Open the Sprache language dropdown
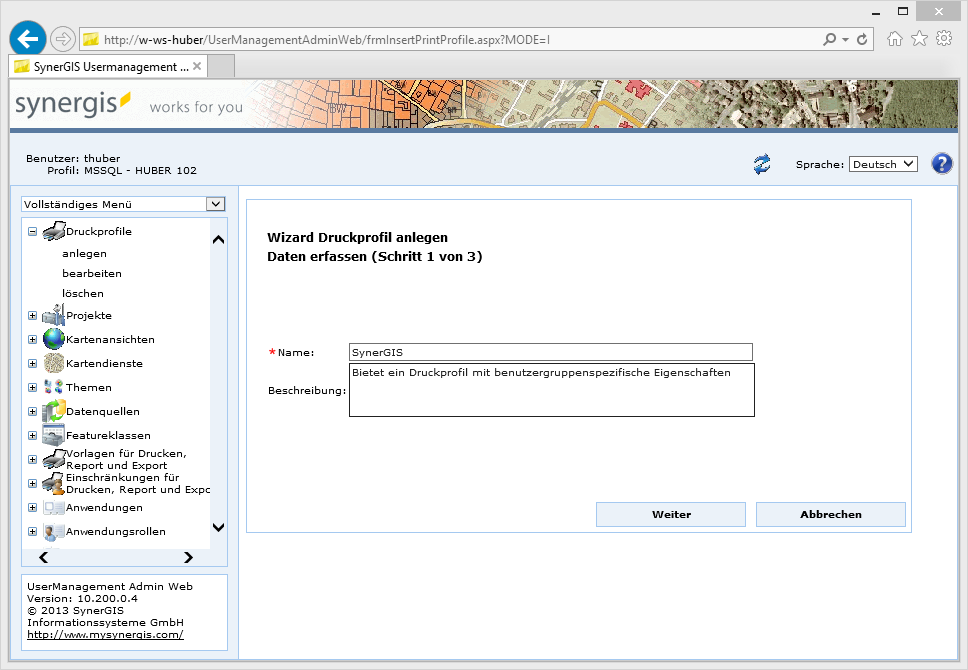 883,164
